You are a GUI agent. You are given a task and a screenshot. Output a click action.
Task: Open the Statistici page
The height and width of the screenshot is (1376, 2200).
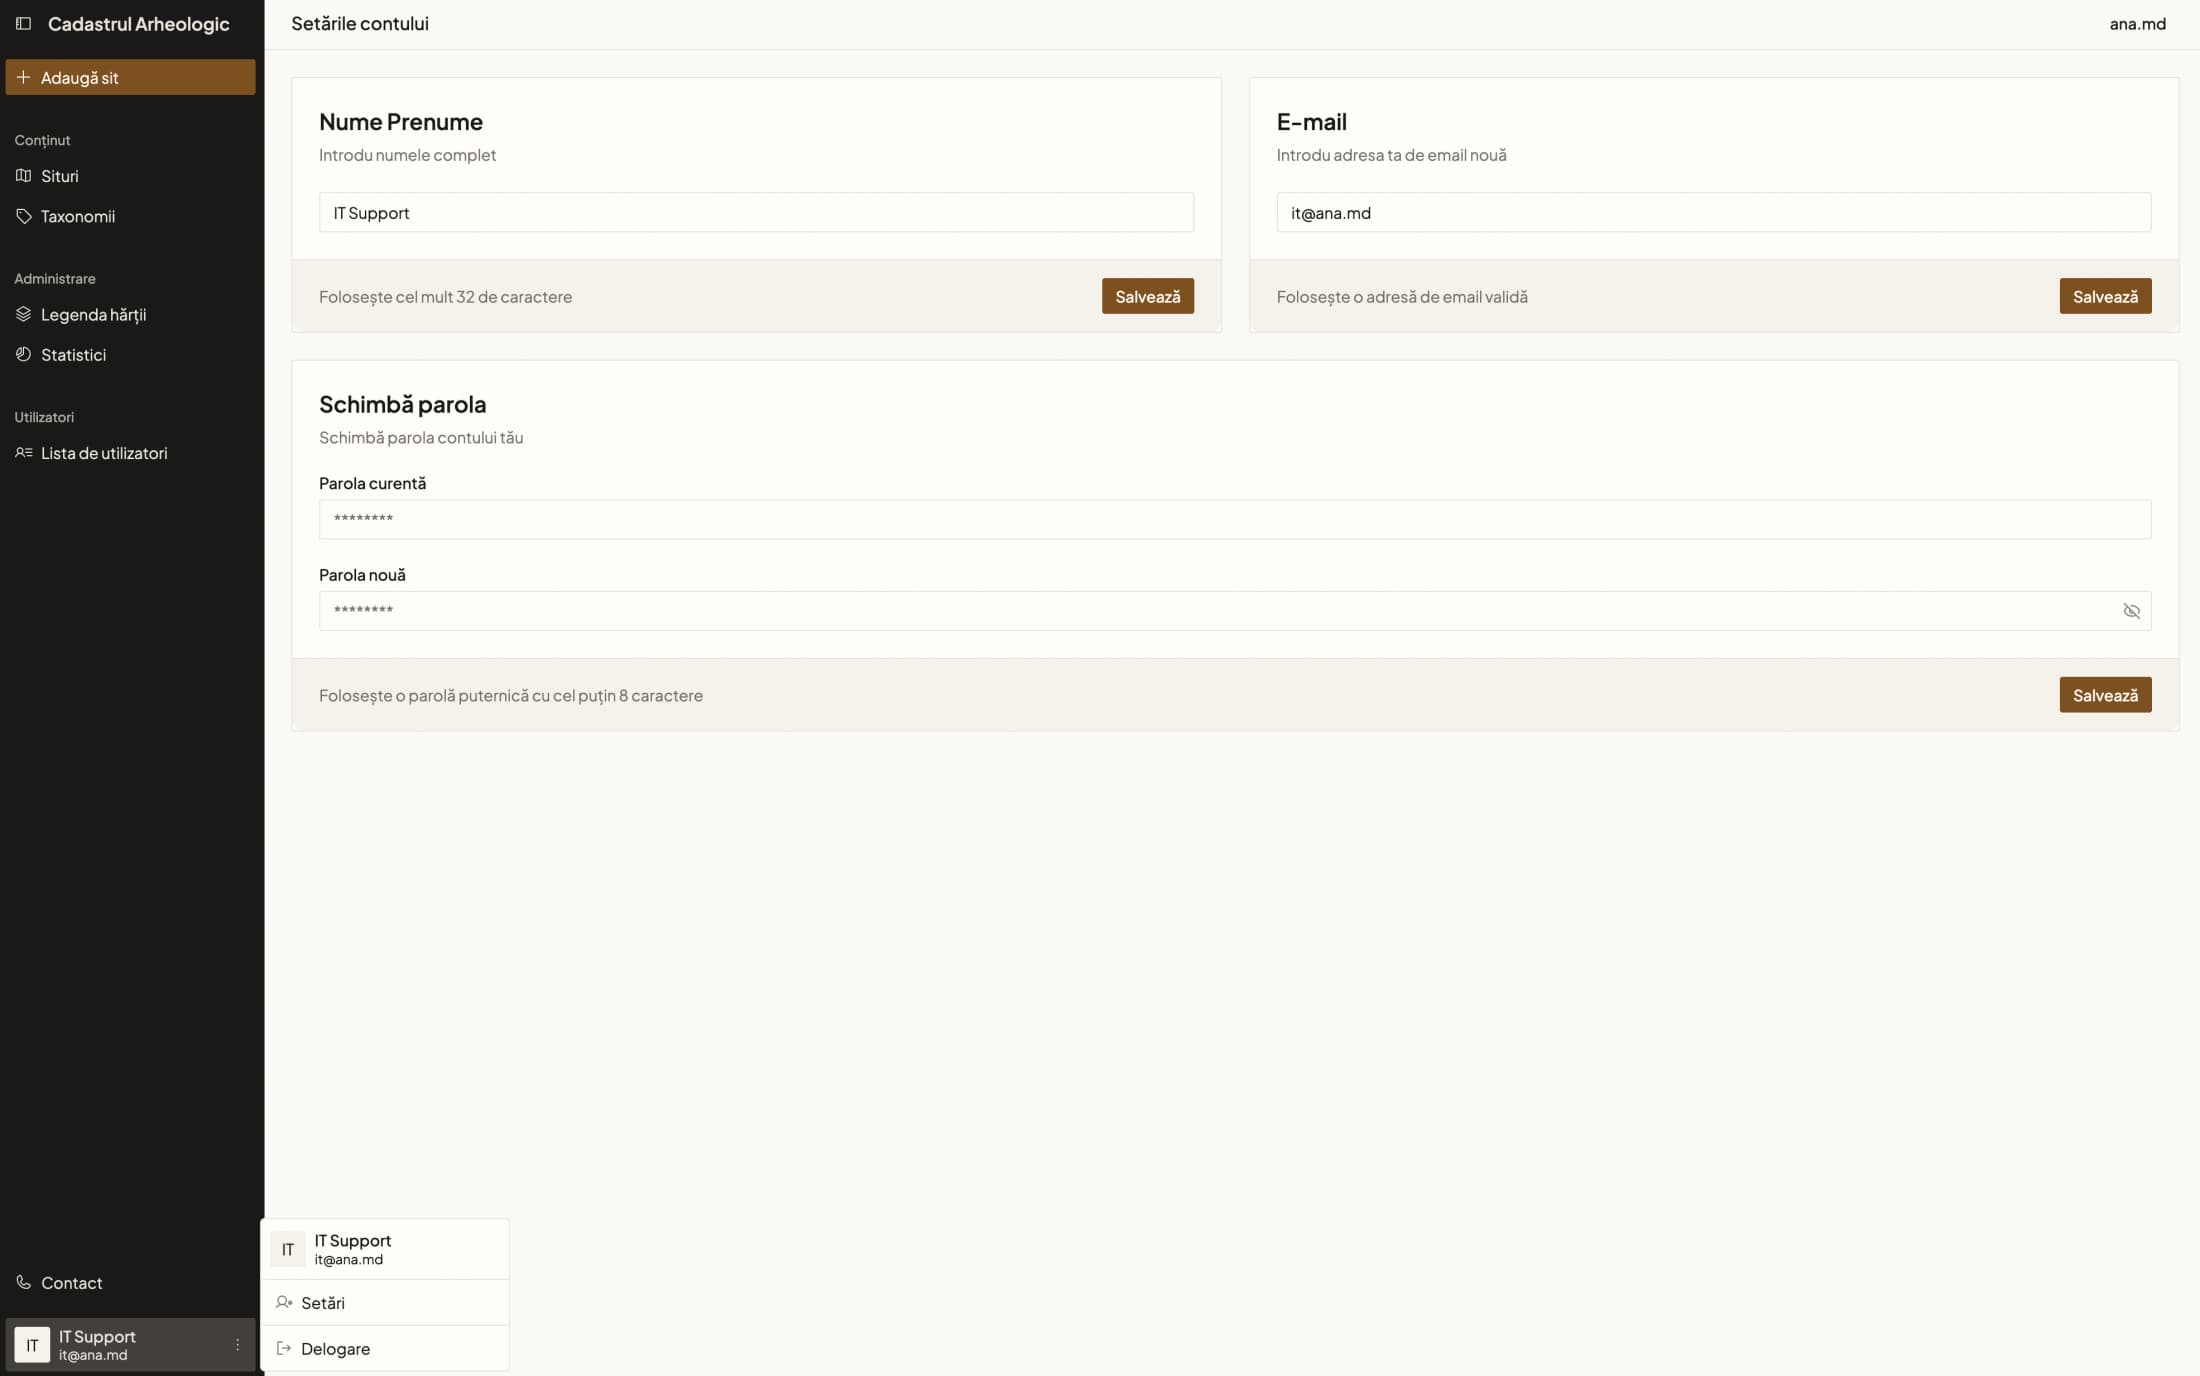click(x=130, y=354)
